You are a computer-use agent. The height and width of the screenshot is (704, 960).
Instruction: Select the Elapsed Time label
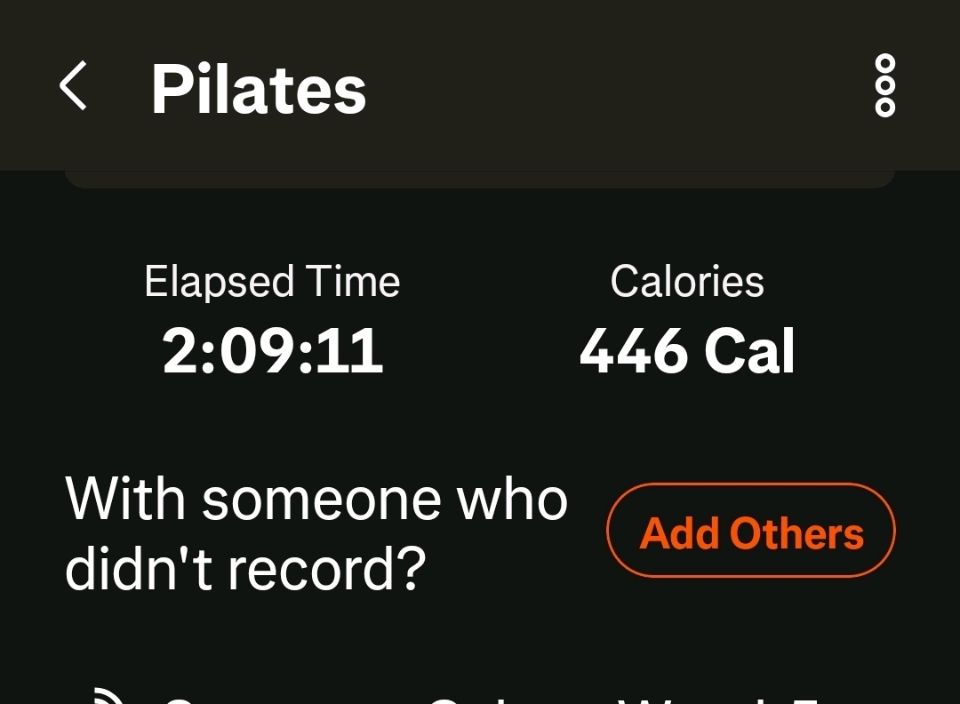[272, 282]
